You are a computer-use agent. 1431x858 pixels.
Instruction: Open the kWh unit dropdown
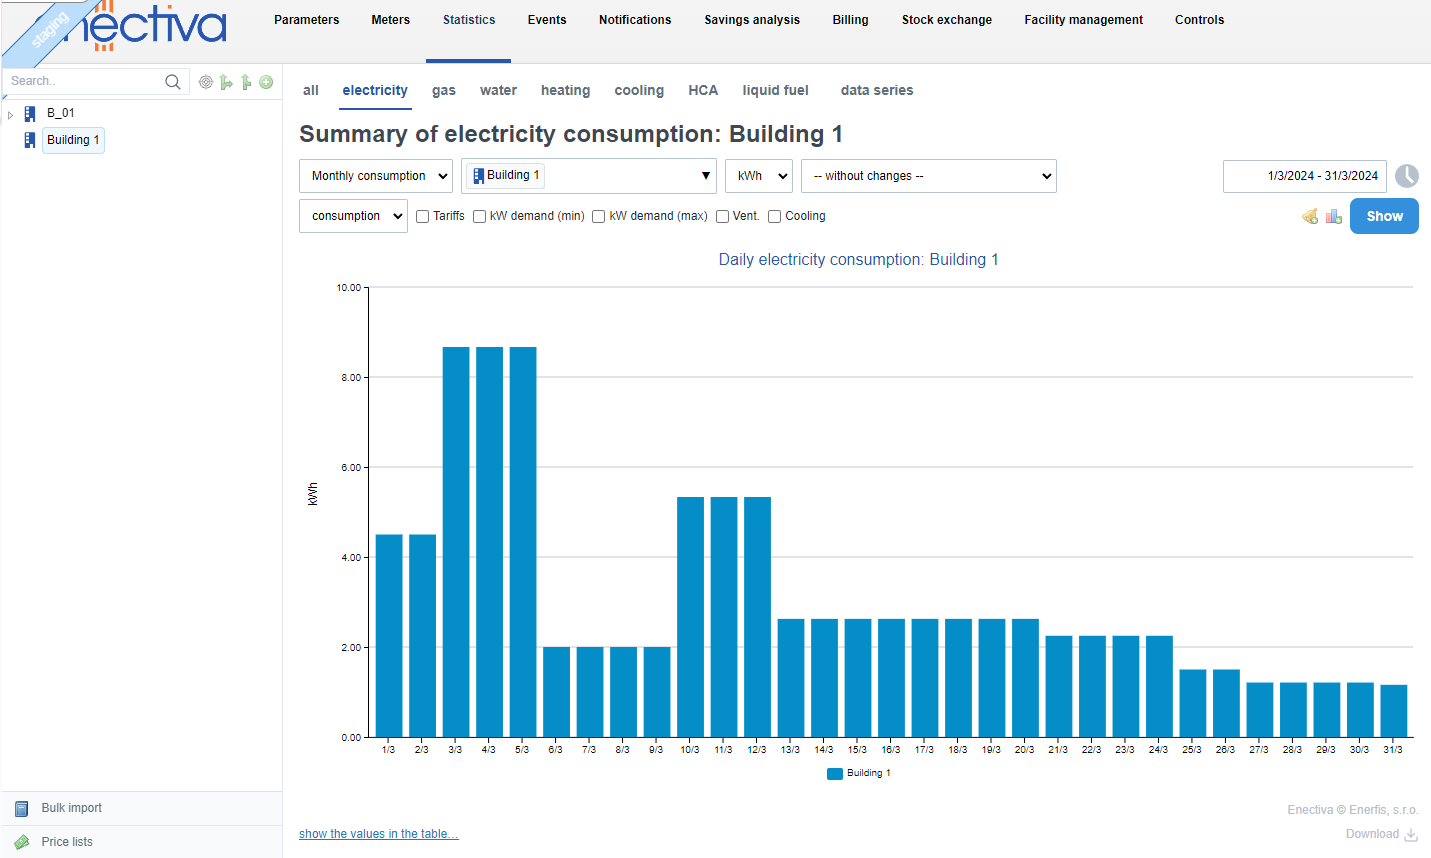pyautogui.click(x=758, y=176)
